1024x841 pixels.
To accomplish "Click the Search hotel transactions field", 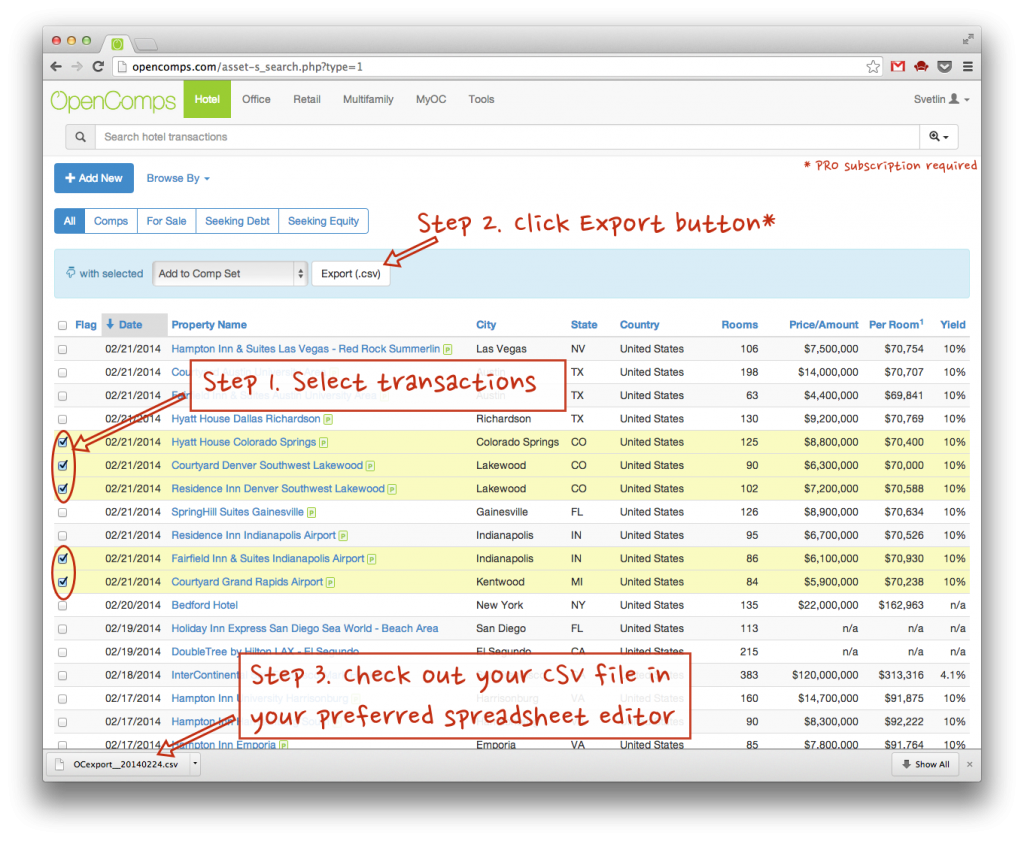I will pos(507,137).
